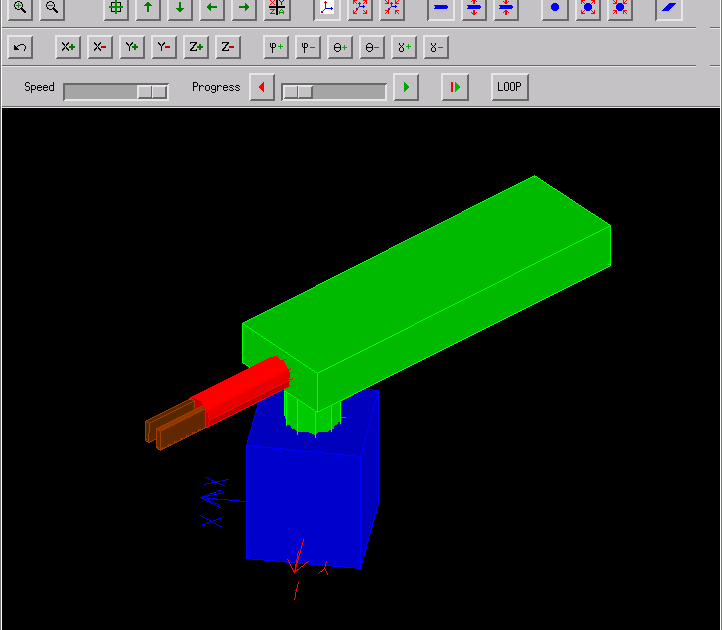Shrink point size icon

[620, 8]
